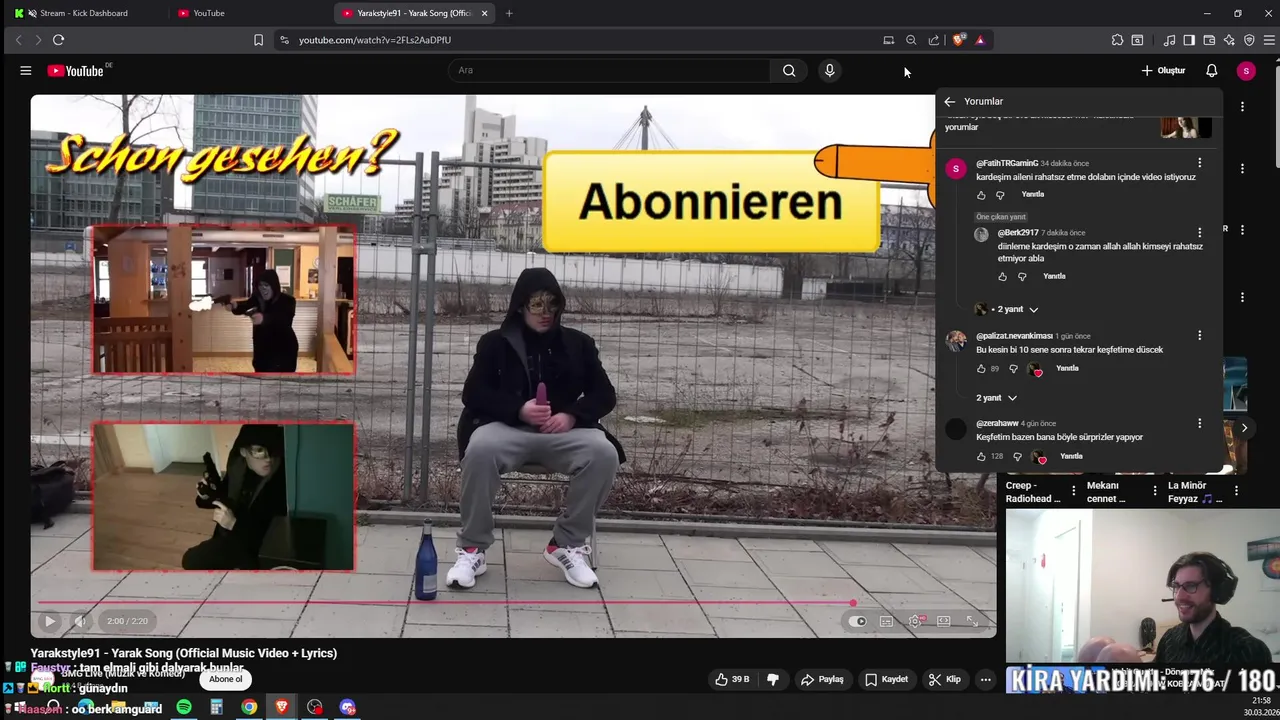
Task: Open the Brave Wallet icon
Action: click(1209, 40)
